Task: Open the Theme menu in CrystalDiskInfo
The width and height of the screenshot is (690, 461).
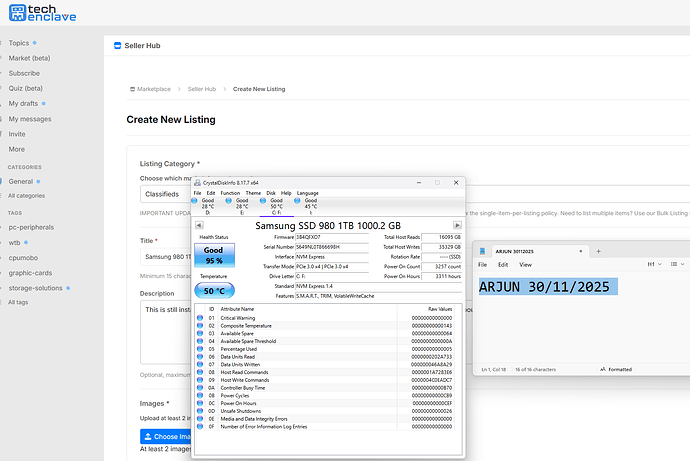Action: click(x=253, y=192)
